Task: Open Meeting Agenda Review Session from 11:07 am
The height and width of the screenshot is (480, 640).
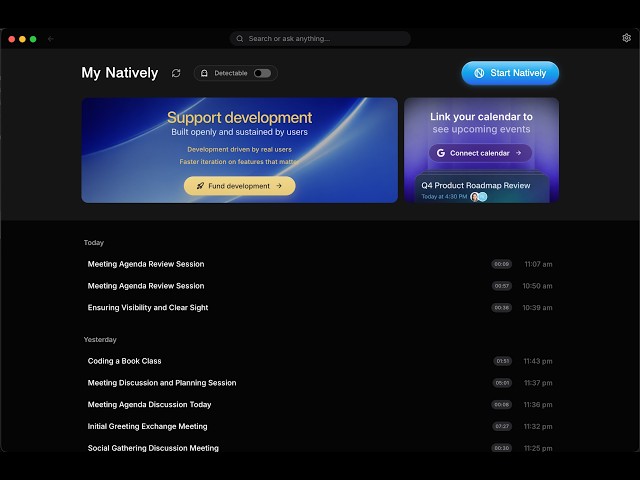Action: (320, 264)
